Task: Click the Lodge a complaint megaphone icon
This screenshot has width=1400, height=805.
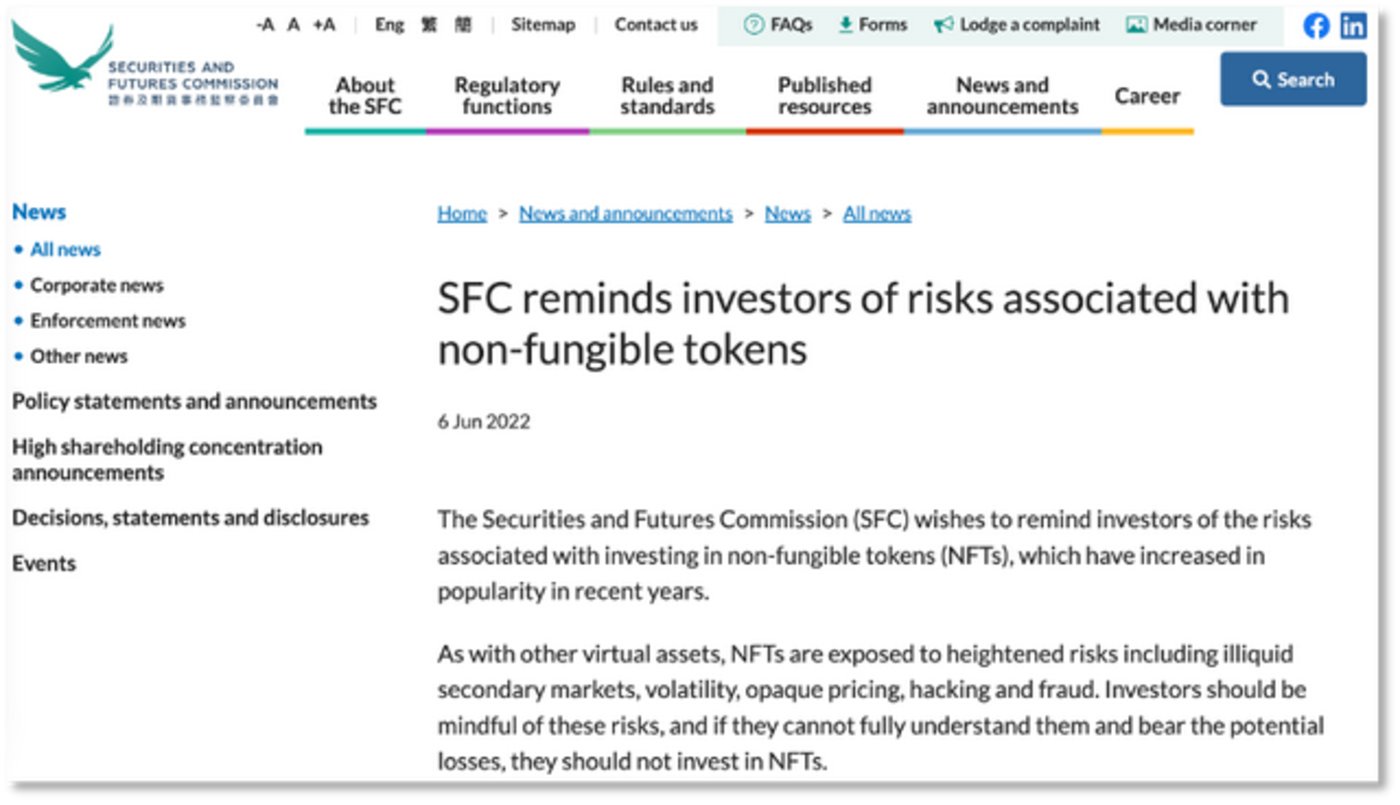Action: point(943,25)
